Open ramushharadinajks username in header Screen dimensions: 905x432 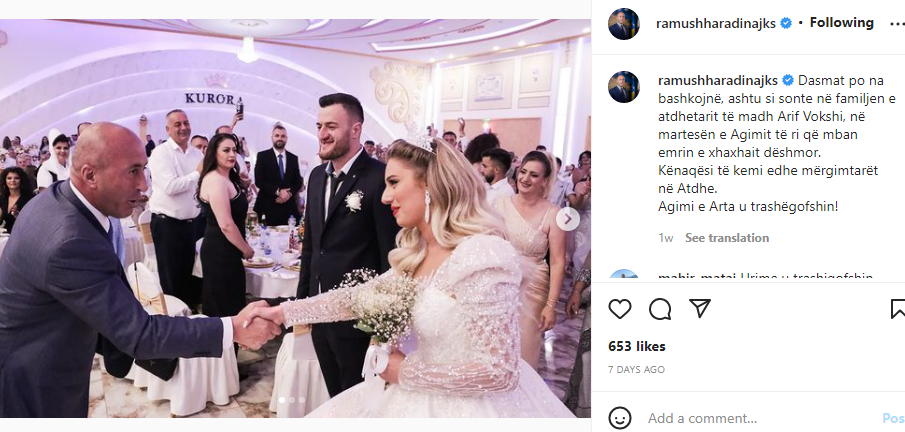click(x=716, y=23)
